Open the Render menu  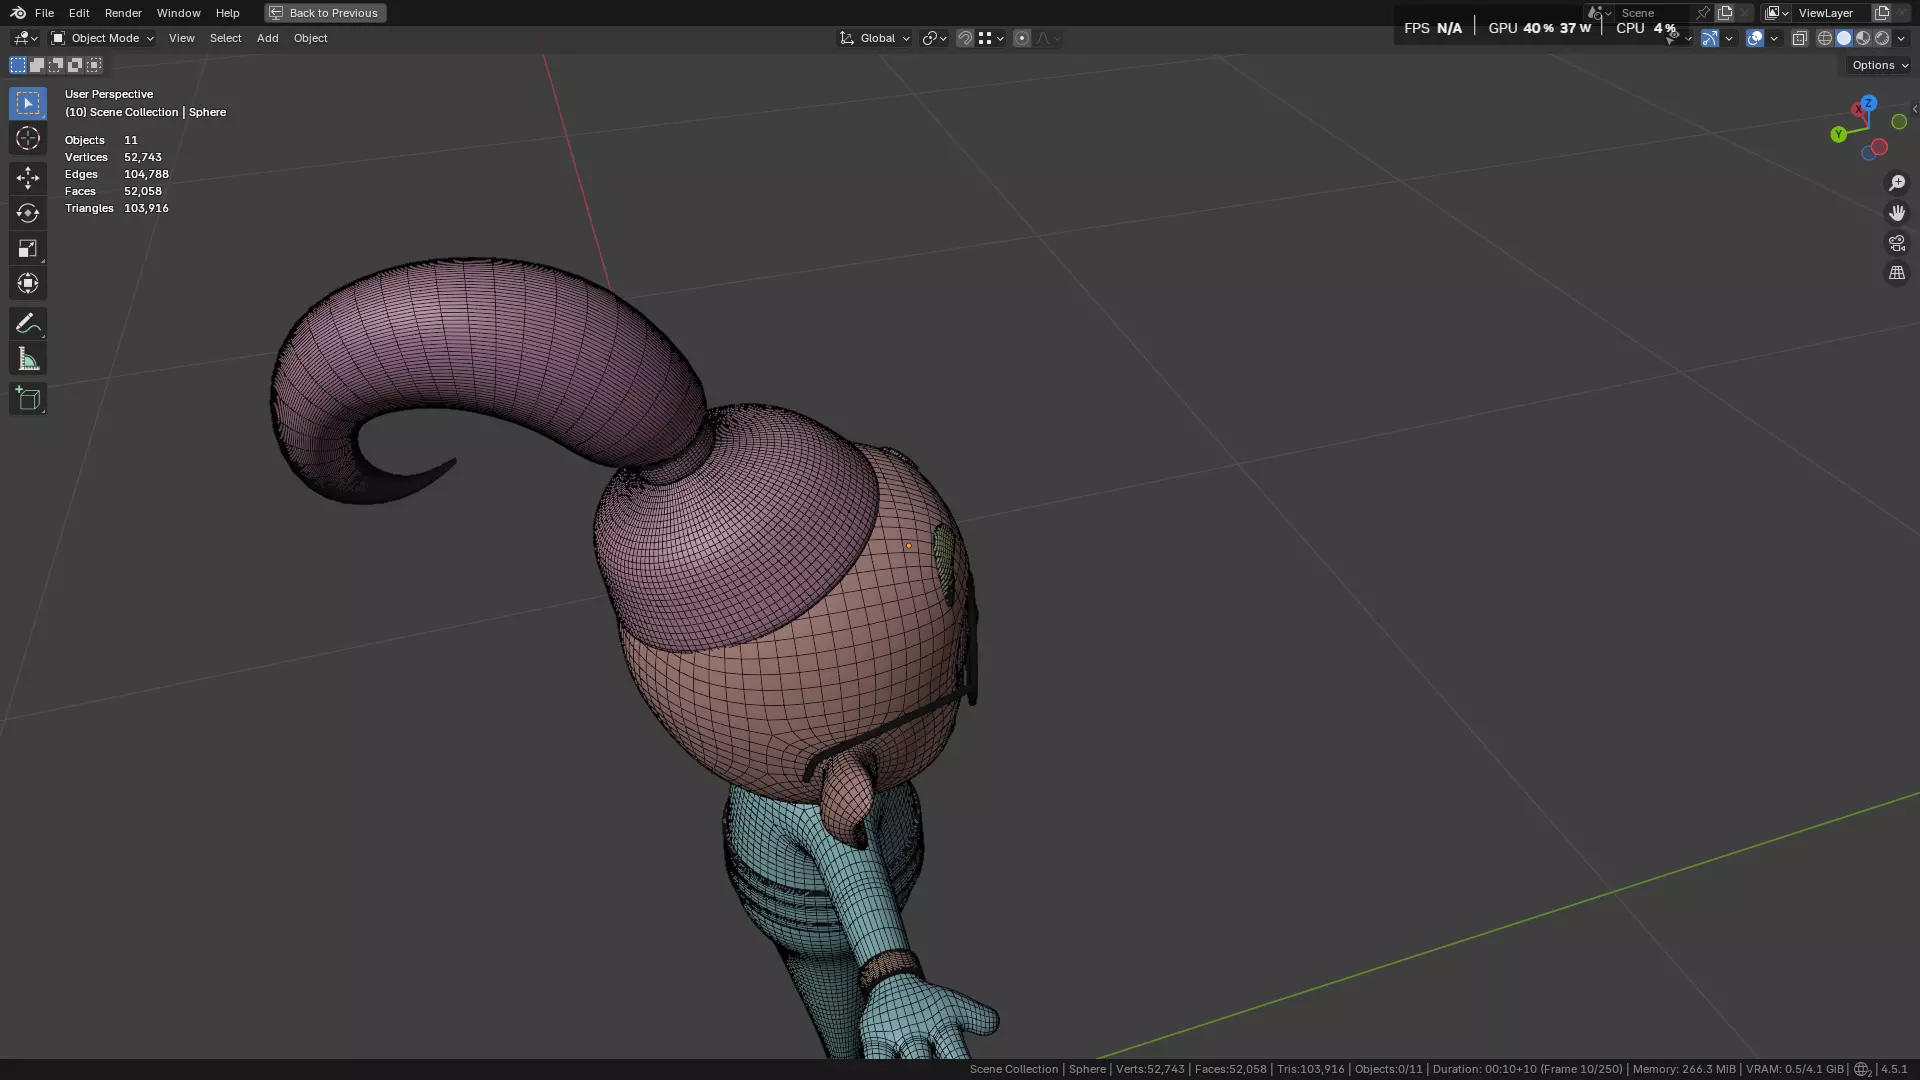[123, 13]
